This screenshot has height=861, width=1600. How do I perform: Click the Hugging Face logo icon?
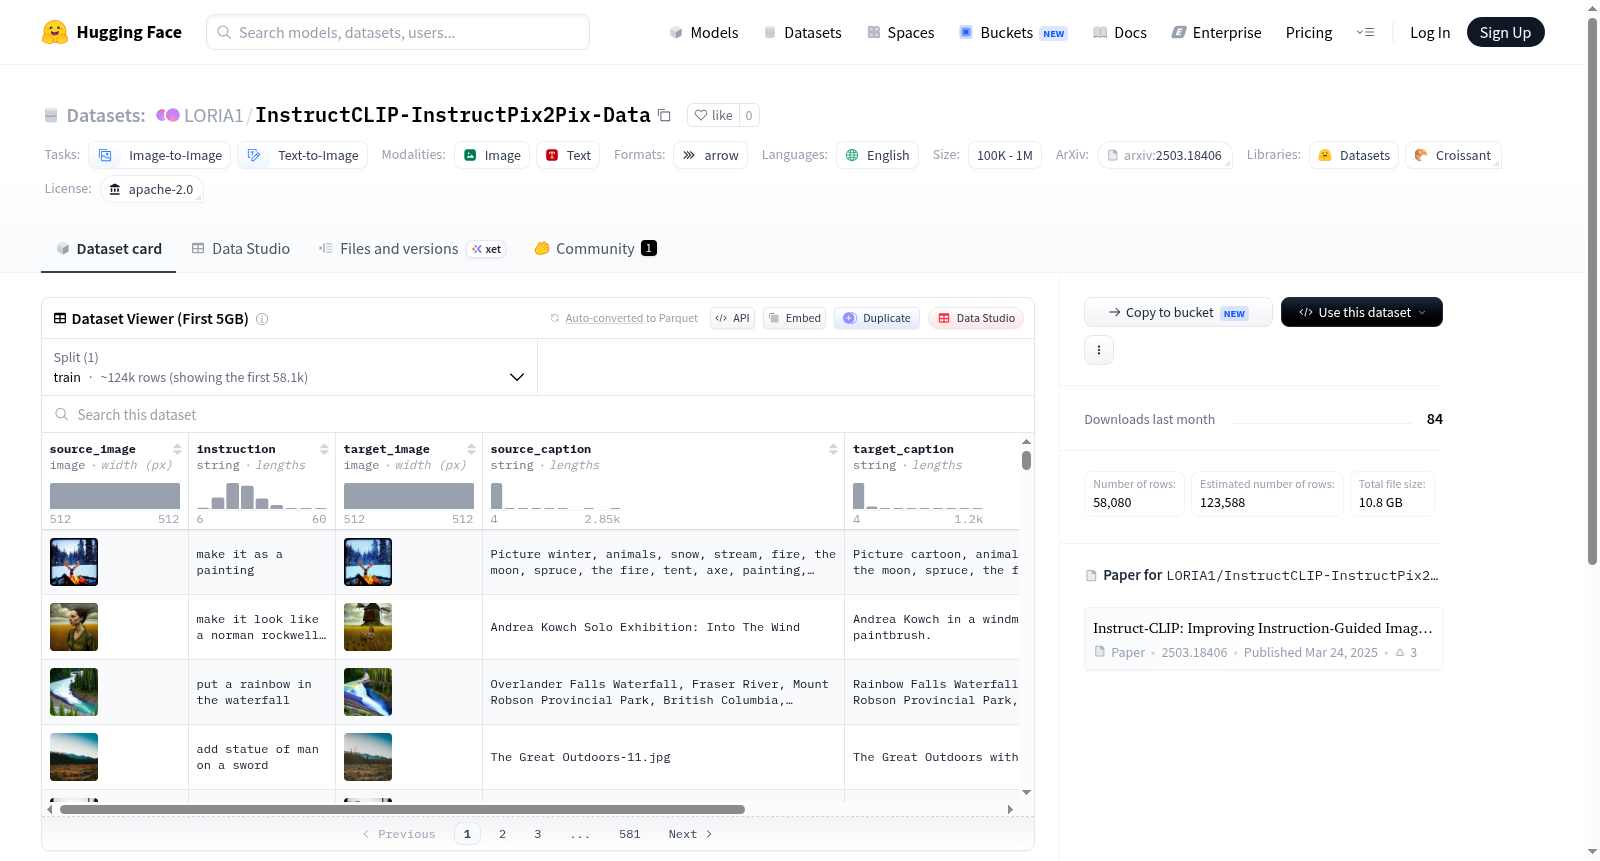click(x=55, y=32)
